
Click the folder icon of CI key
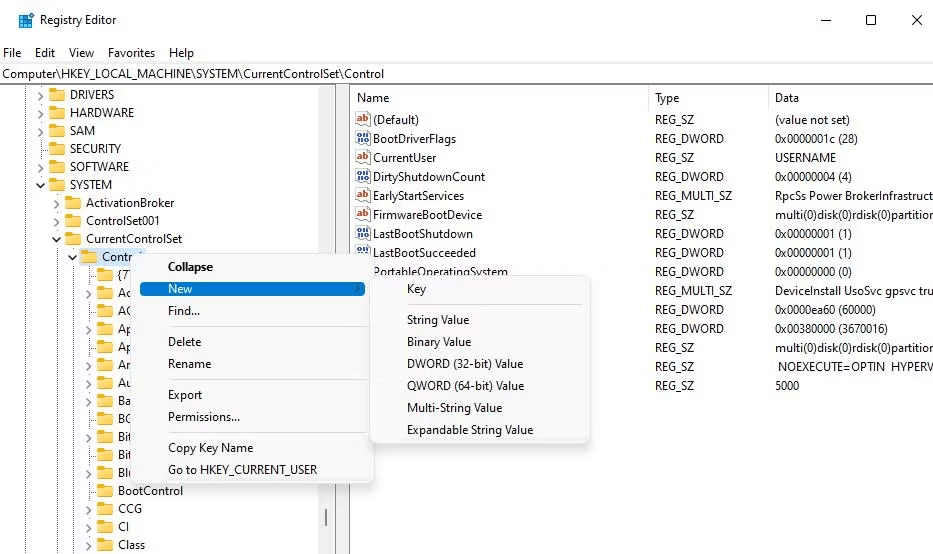[105, 527]
